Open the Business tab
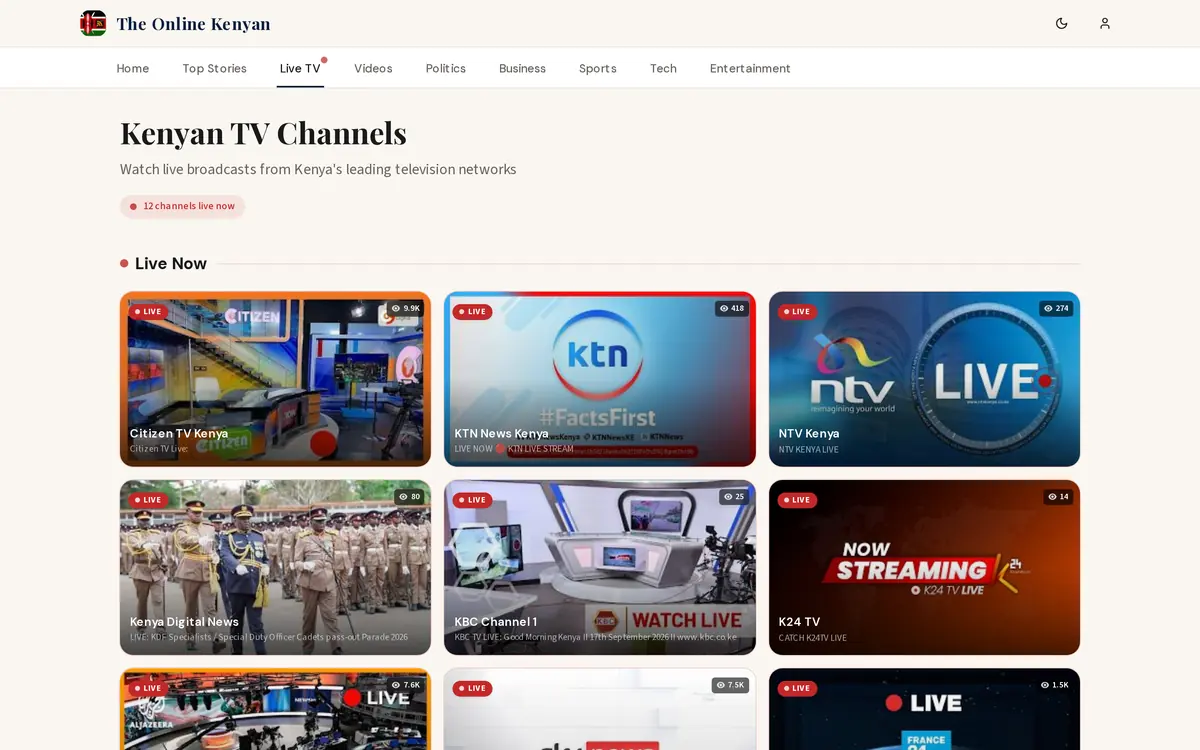Screen dimensions: 1200x750 click(522, 69)
